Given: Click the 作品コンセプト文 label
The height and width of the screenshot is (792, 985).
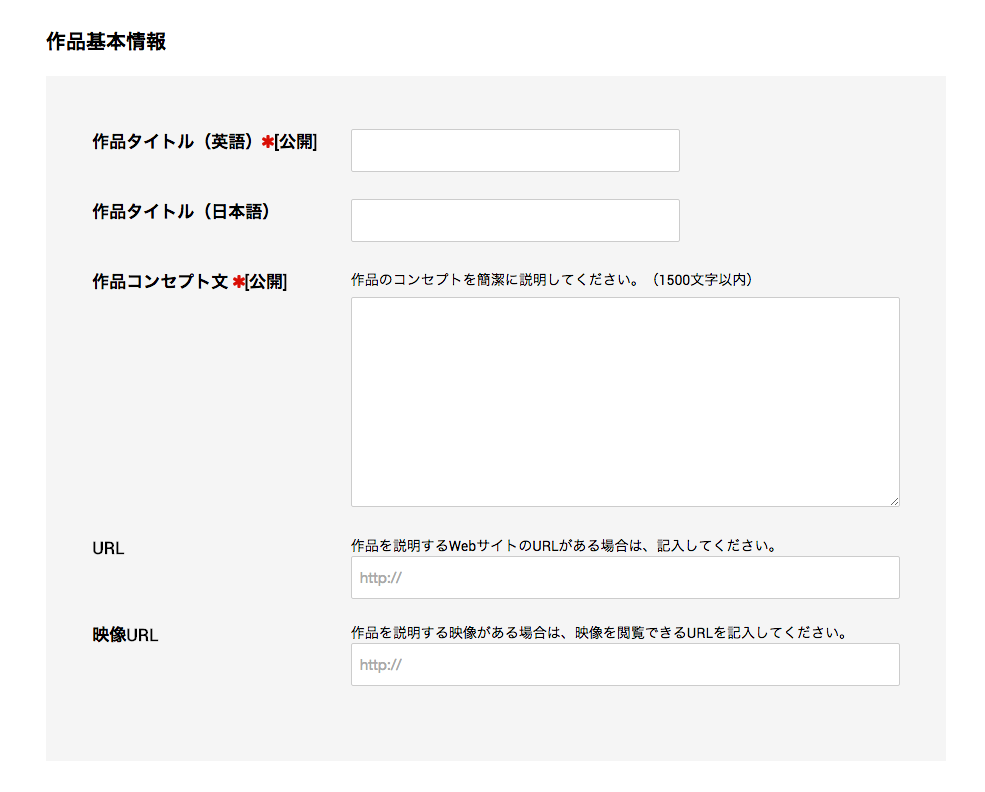Looking at the screenshot, I should [160, 282].
